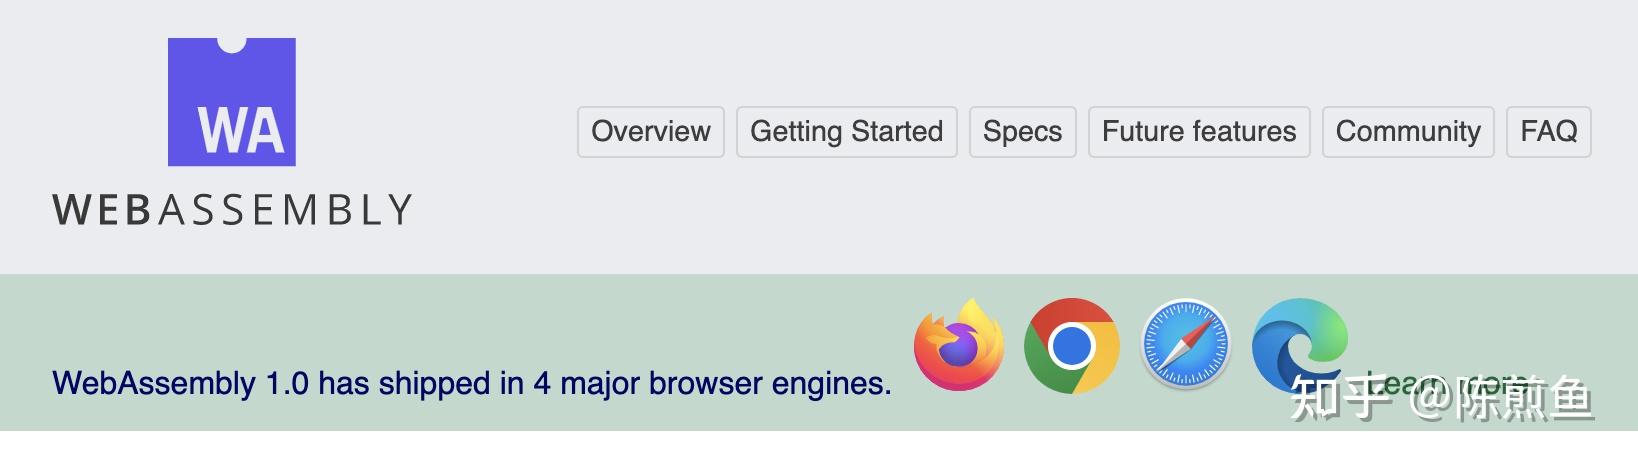Open the Specs section
This screenshot has height=466, width=1638.
(1022, 131)
